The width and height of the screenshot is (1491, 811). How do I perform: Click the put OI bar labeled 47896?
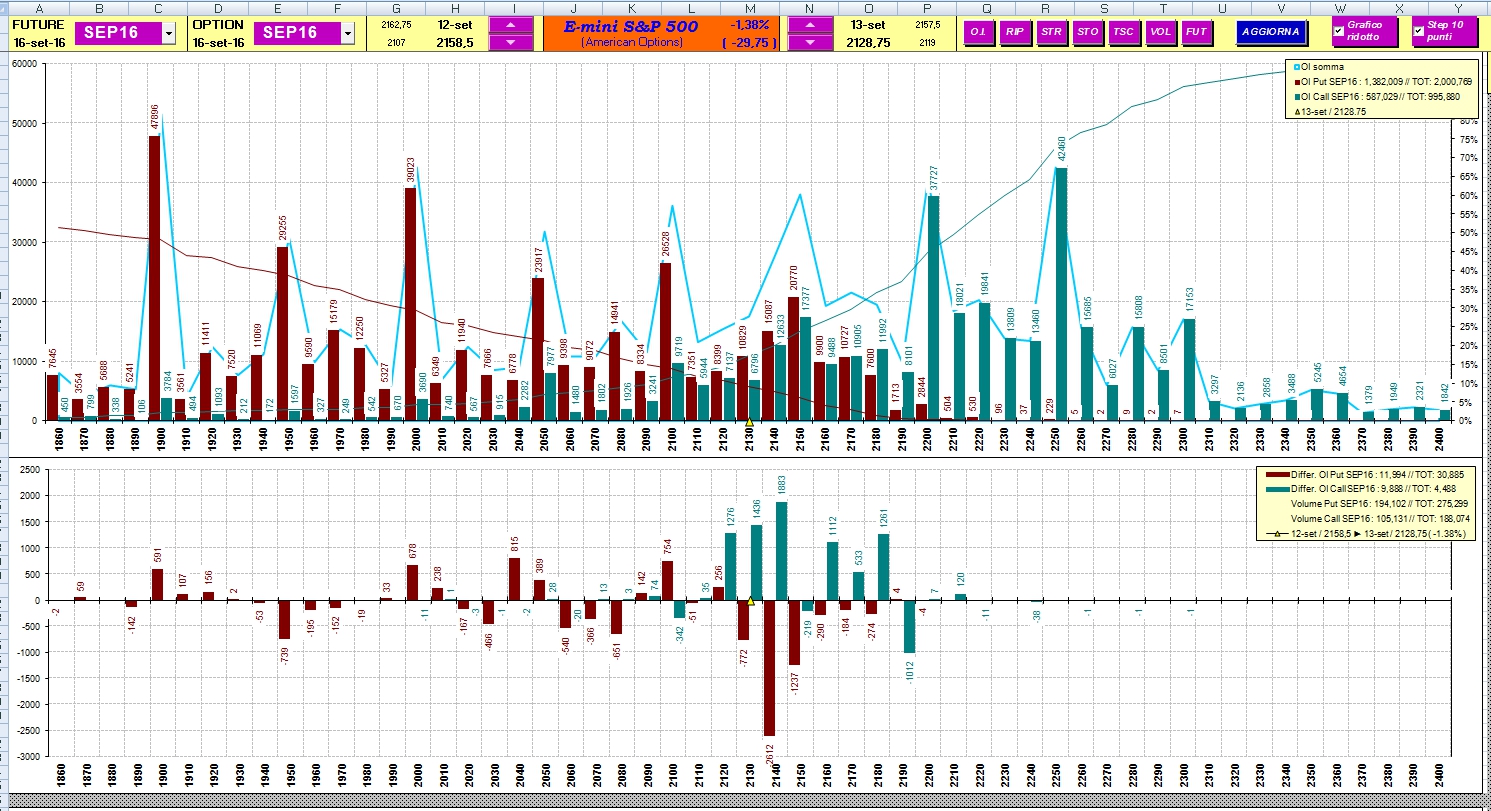155,278
